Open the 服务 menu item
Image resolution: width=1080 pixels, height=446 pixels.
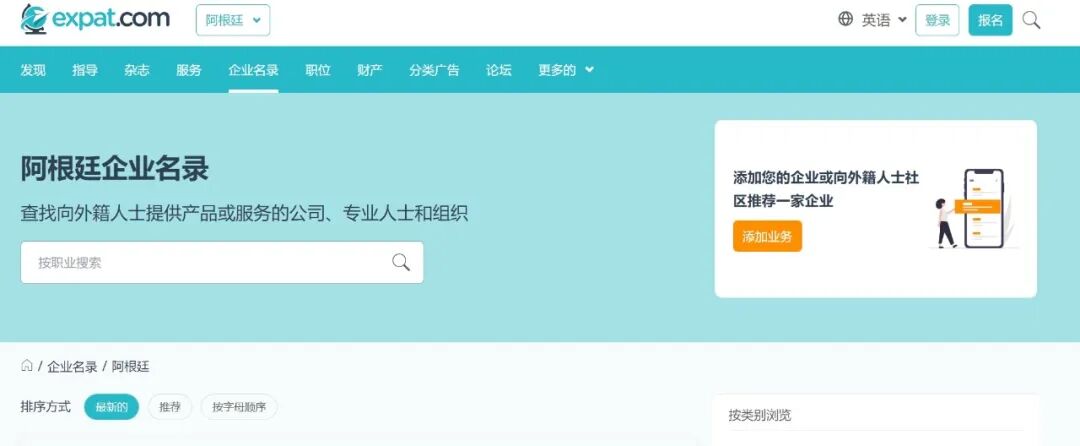[189, 70]
